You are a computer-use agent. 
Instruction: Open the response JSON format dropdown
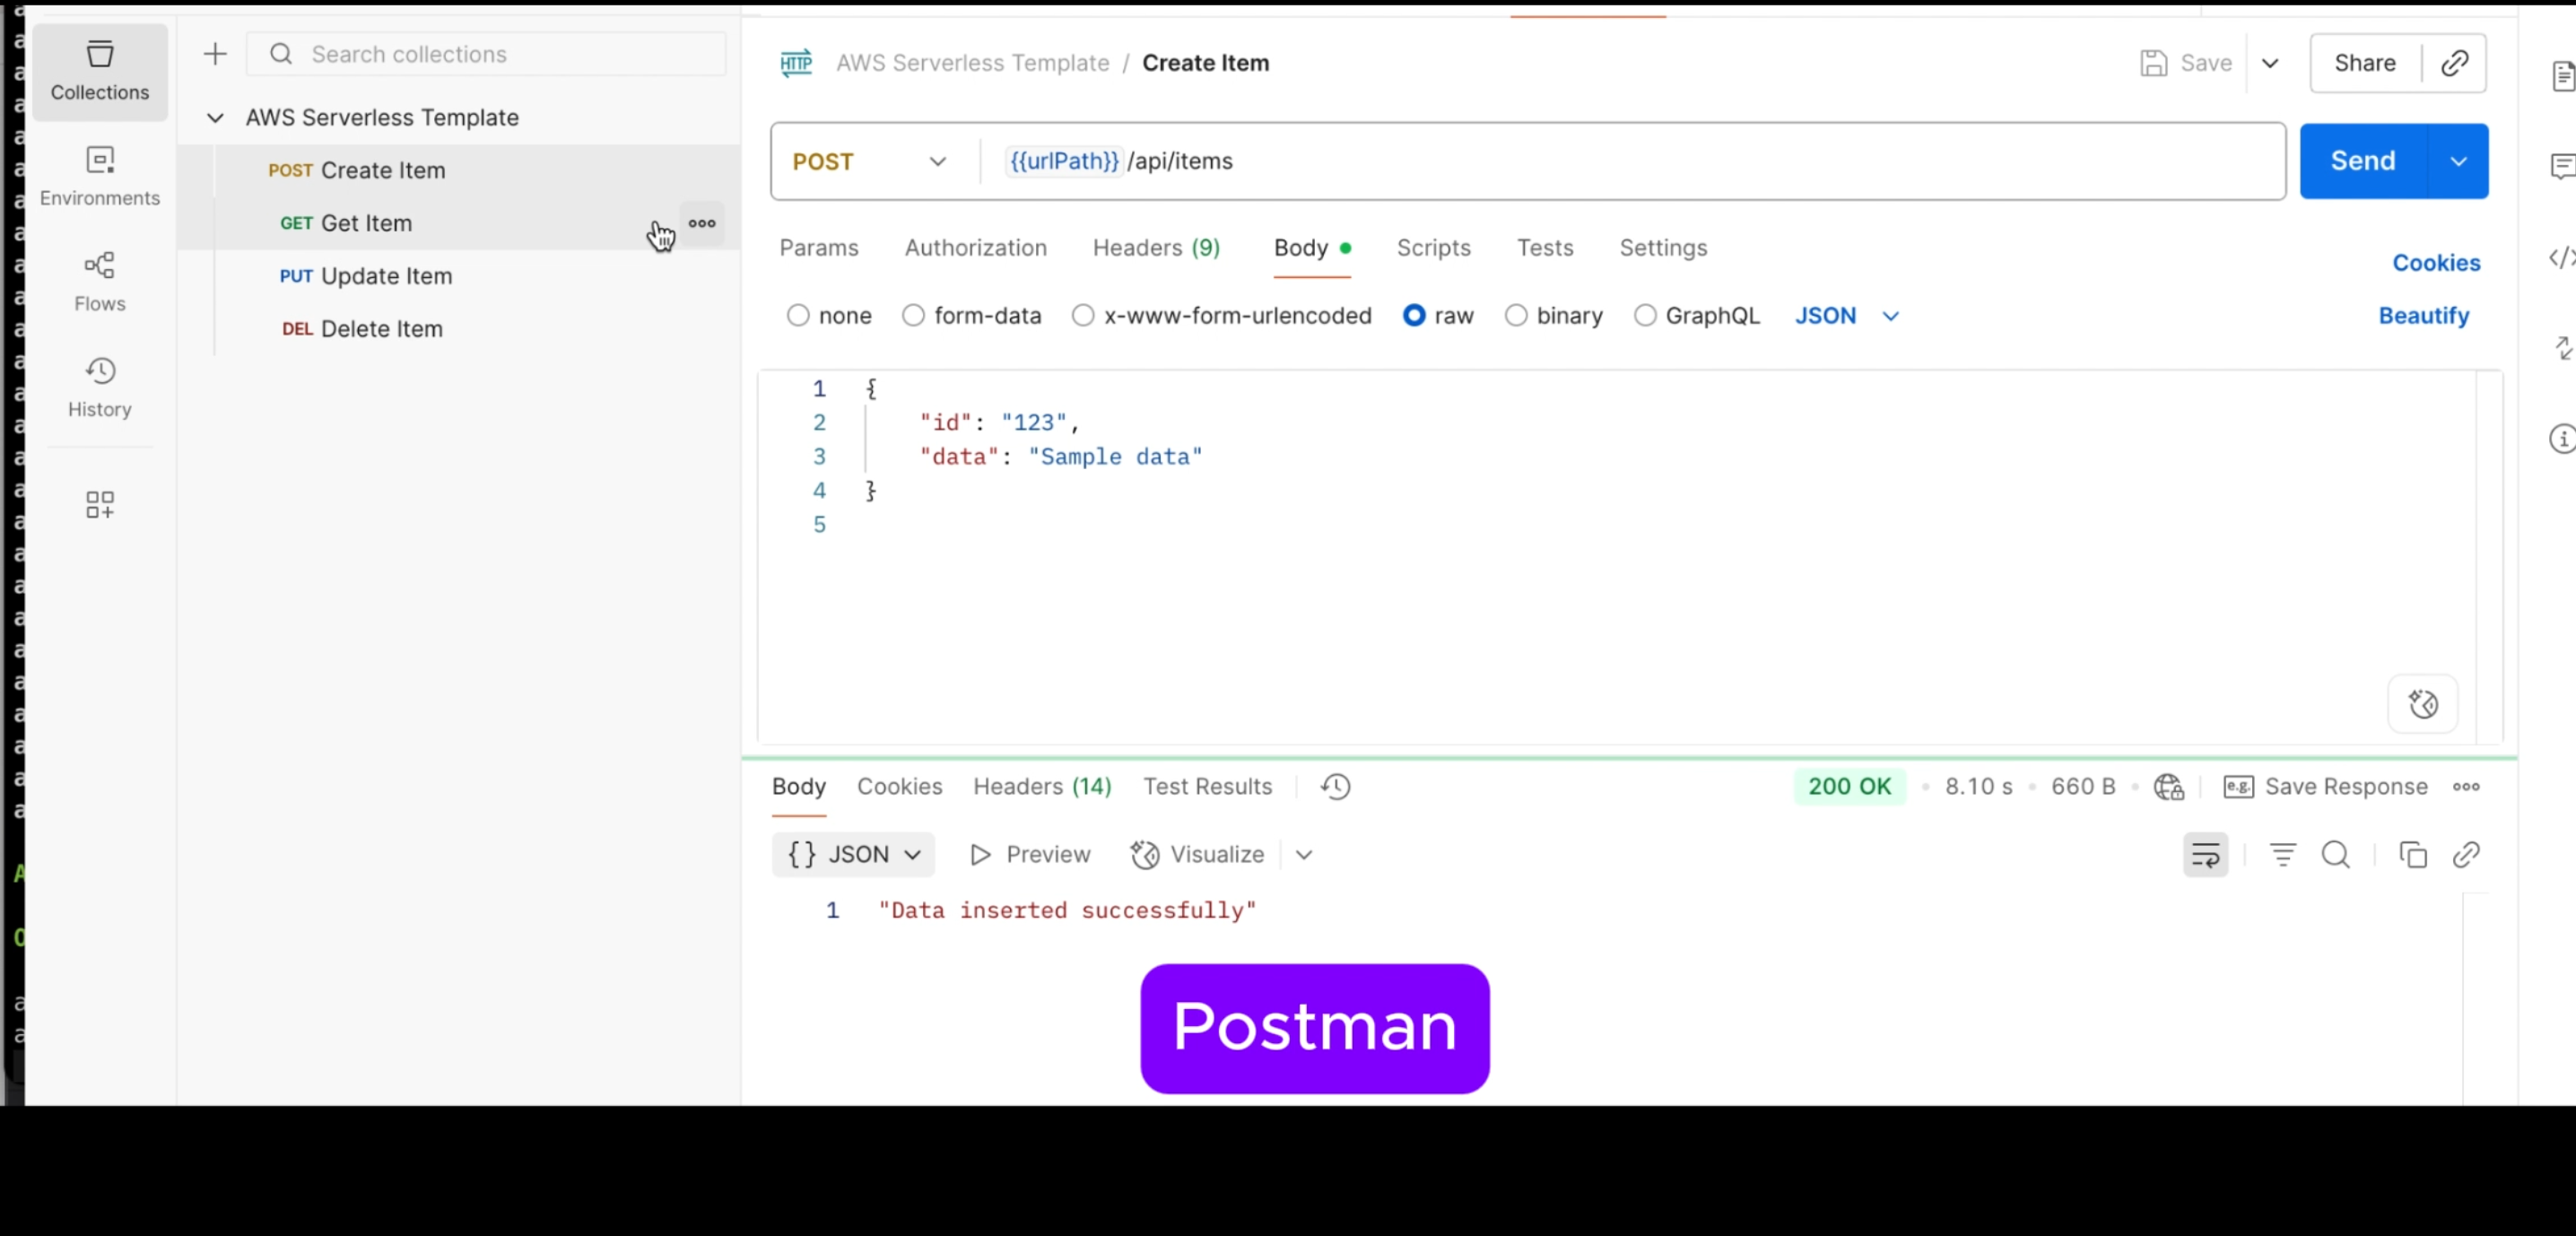pos(853,855)
